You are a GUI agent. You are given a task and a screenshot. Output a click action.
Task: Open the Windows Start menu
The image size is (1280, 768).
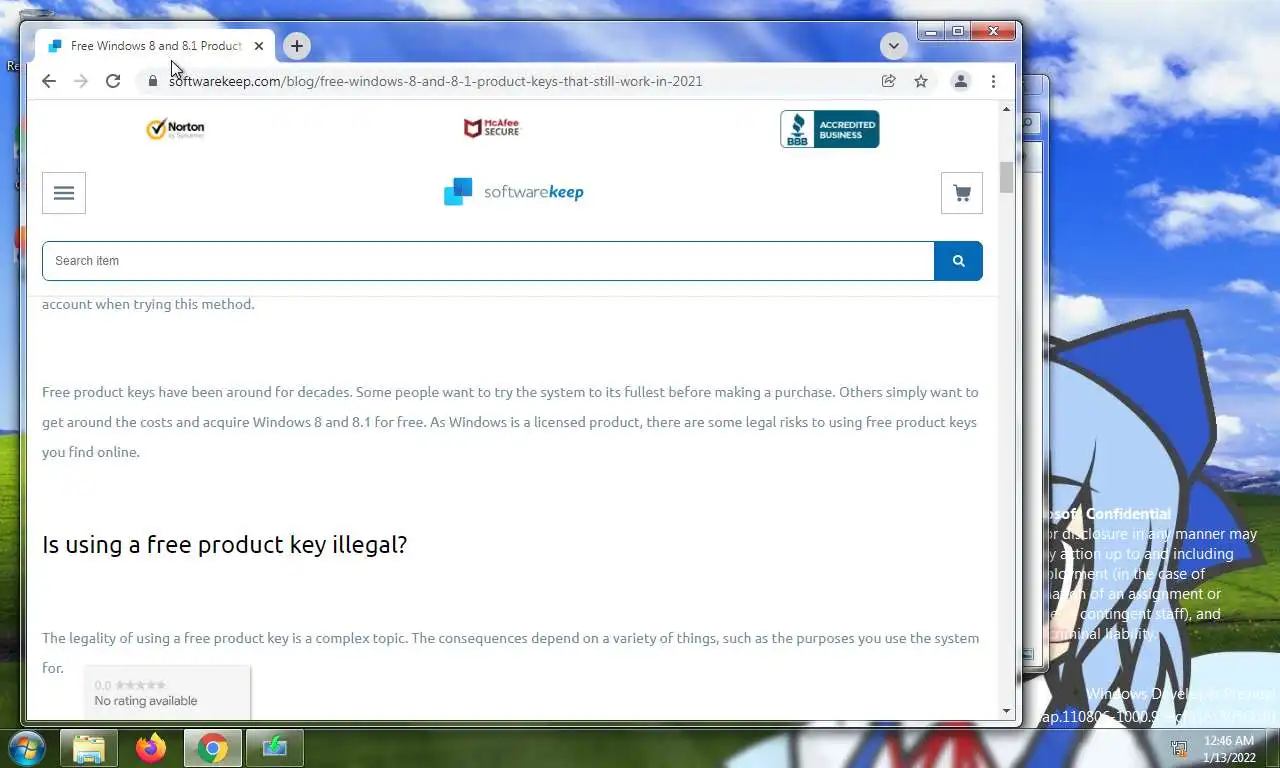coord(26,748)
